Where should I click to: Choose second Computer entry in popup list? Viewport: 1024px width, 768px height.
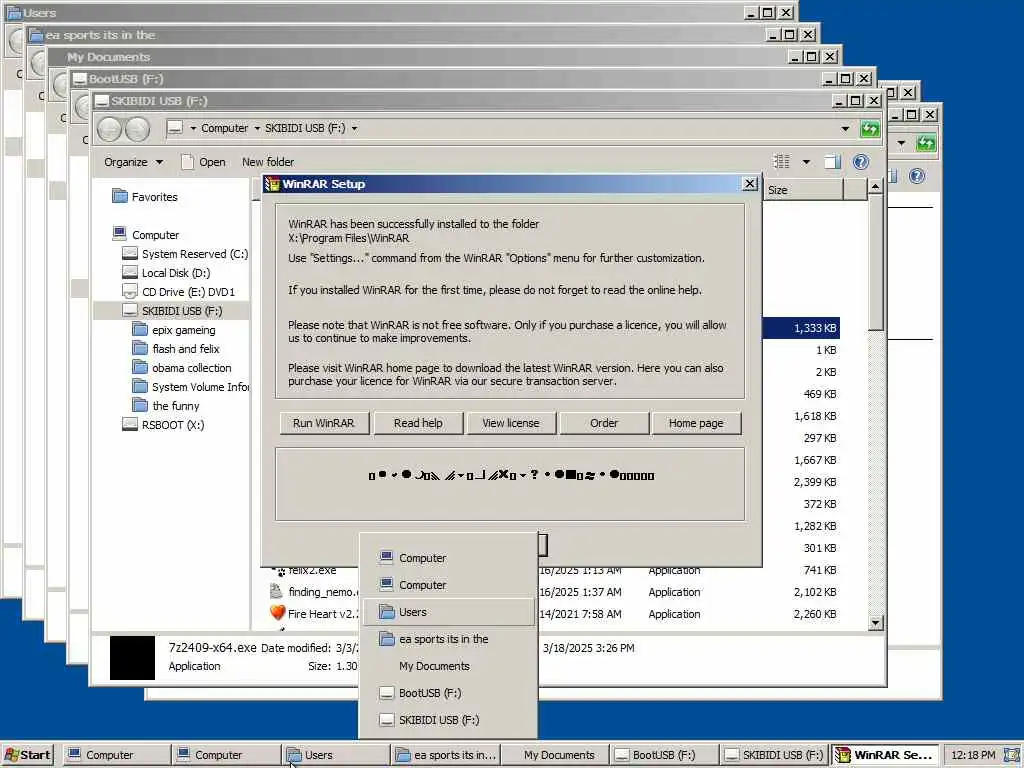pyautogui.click(x=449, y=585)
